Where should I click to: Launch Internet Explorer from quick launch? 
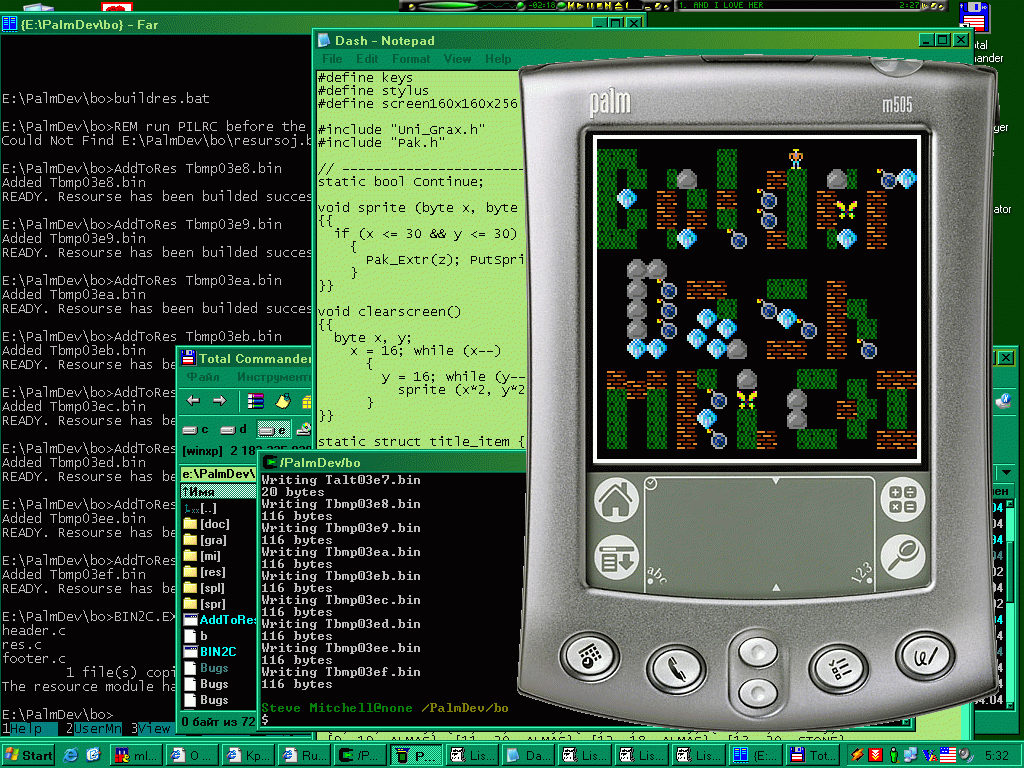(71, 756)
